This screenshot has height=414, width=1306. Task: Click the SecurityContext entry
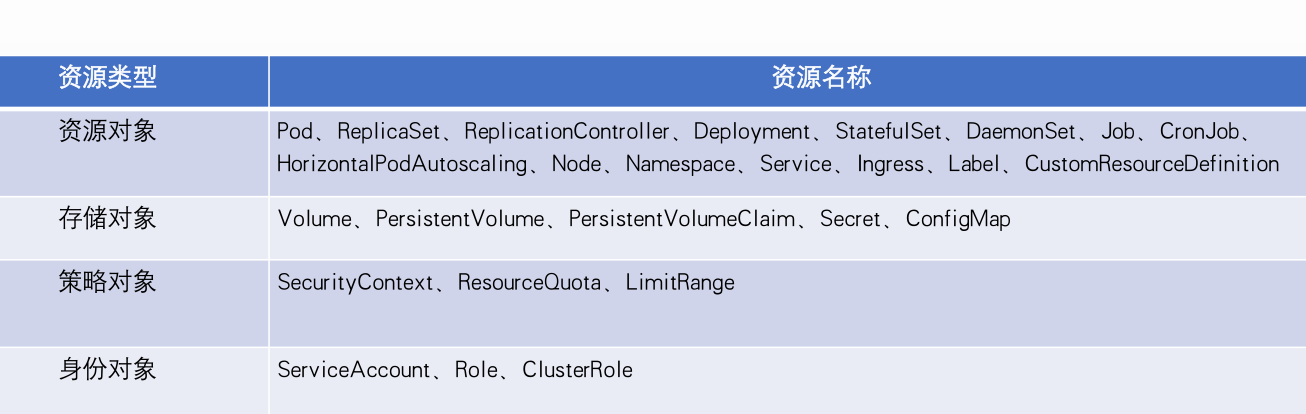coord(355,283)
